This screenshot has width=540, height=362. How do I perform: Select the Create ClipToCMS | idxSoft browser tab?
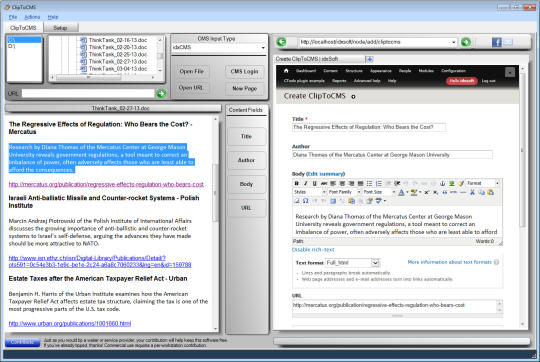319,59
